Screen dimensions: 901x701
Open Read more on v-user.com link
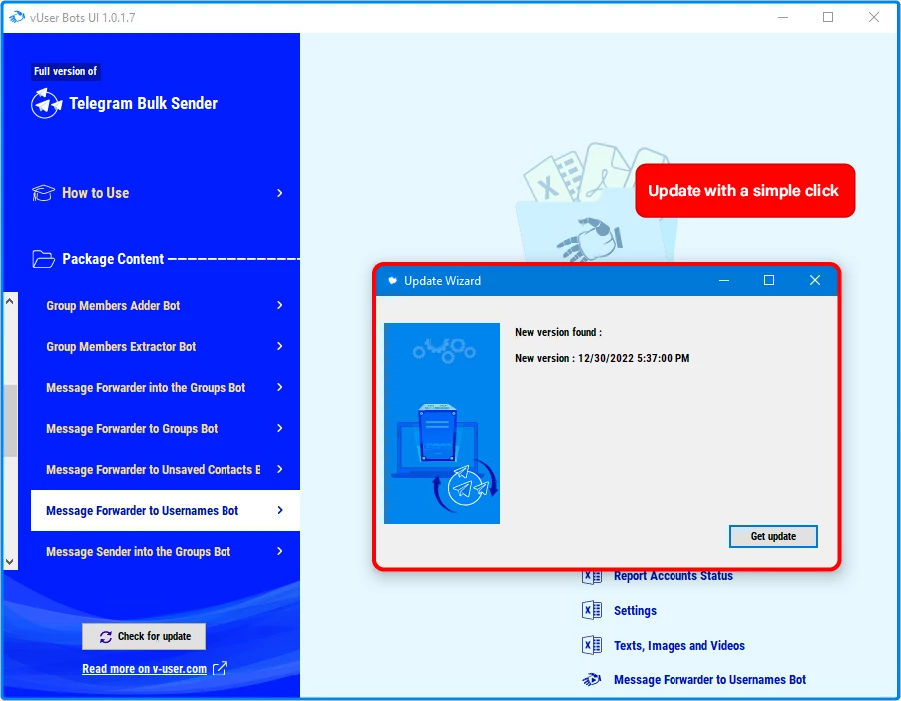144,669
